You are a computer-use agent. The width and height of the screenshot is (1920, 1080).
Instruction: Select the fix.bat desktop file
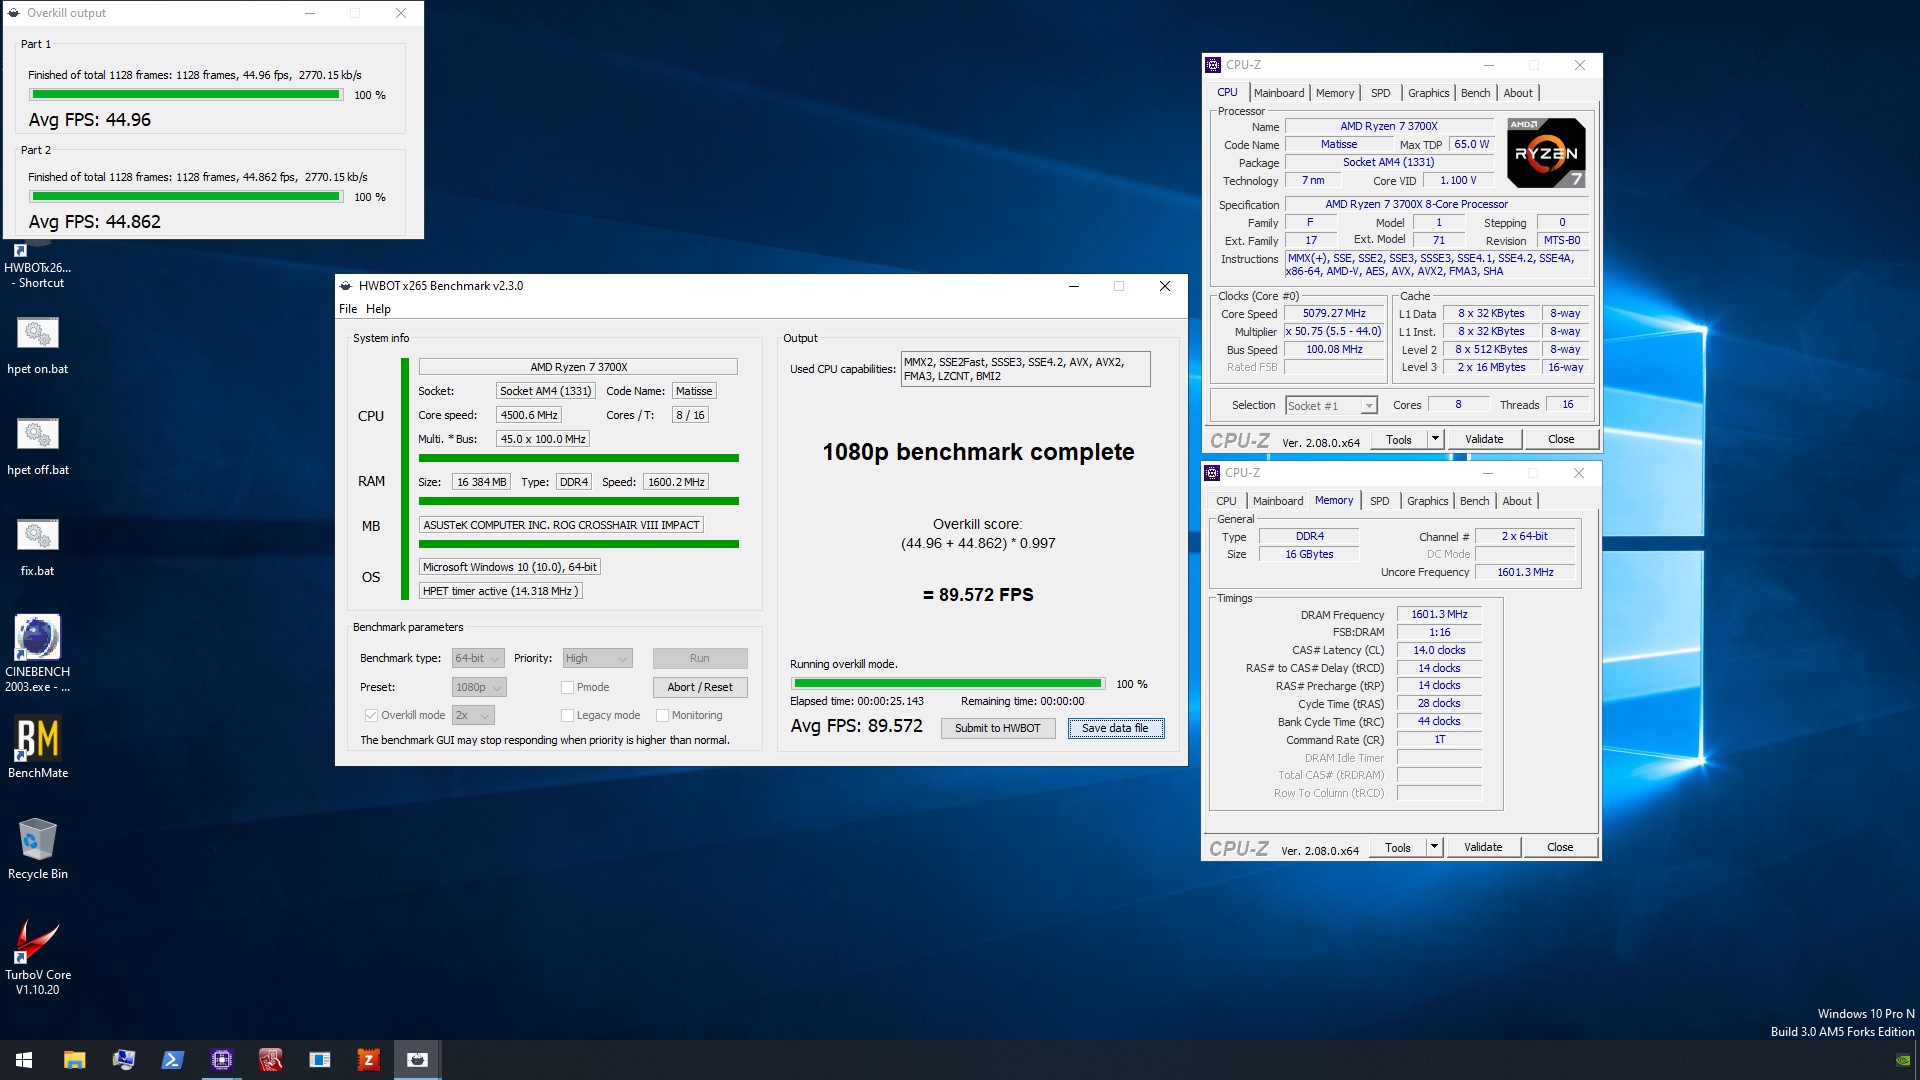click(x=37, y=547)
